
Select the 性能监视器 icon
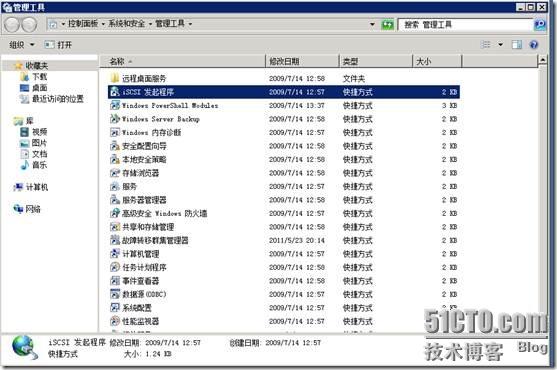point(114,321)
